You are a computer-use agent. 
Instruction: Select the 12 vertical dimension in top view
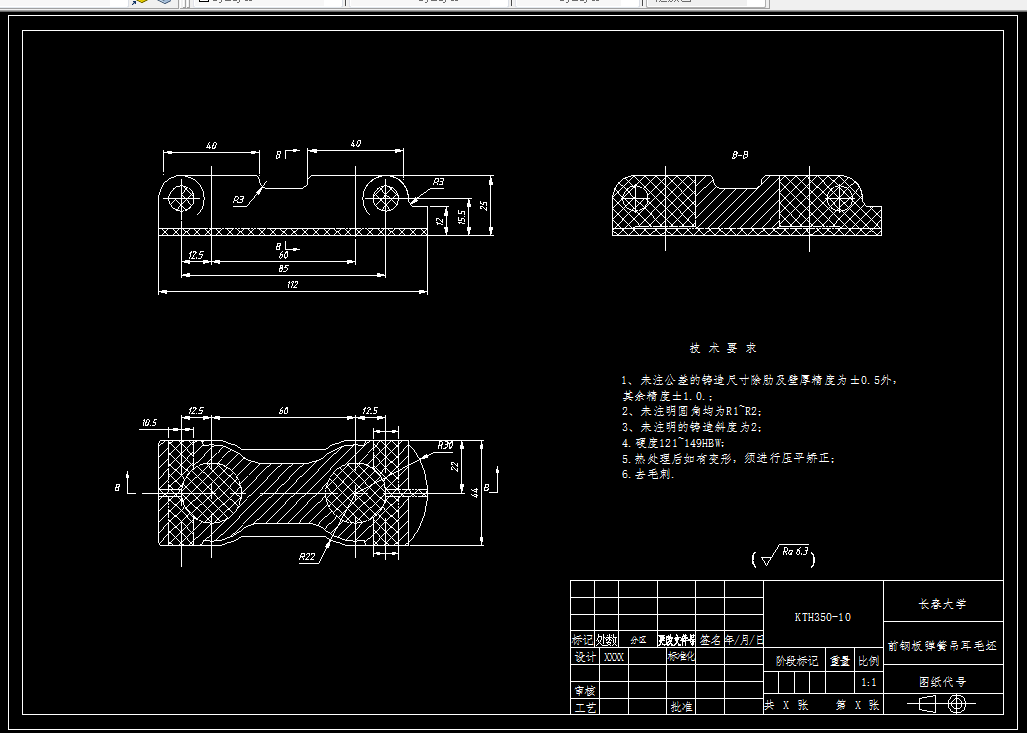441,221
